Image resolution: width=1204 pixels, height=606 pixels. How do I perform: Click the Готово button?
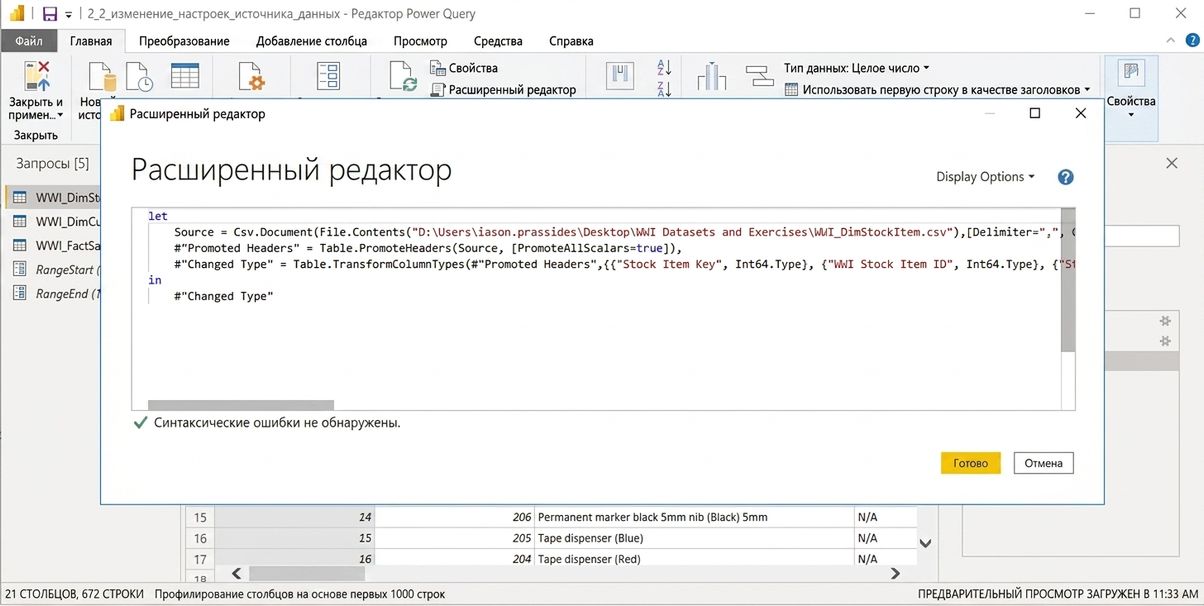click(970, 463)
